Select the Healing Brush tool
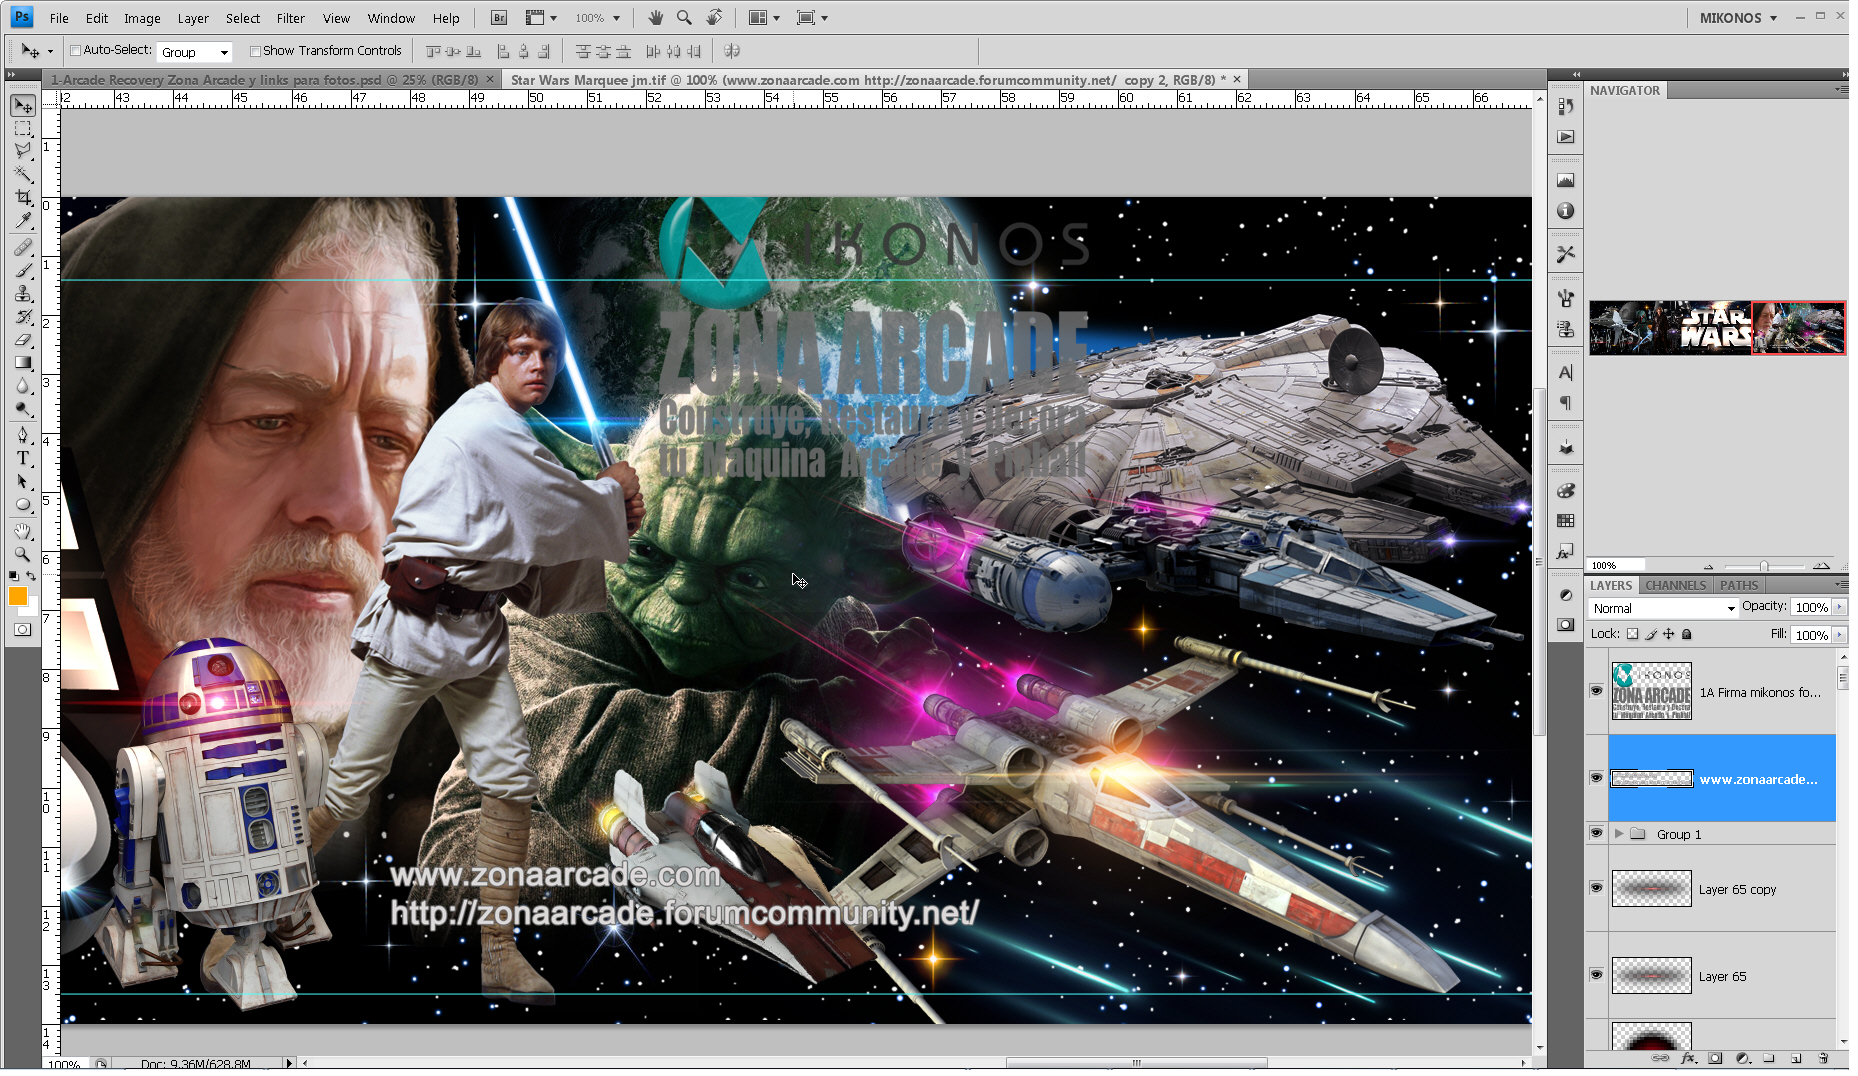The width and height of the screenshot is (1858, 1076). 23,247
